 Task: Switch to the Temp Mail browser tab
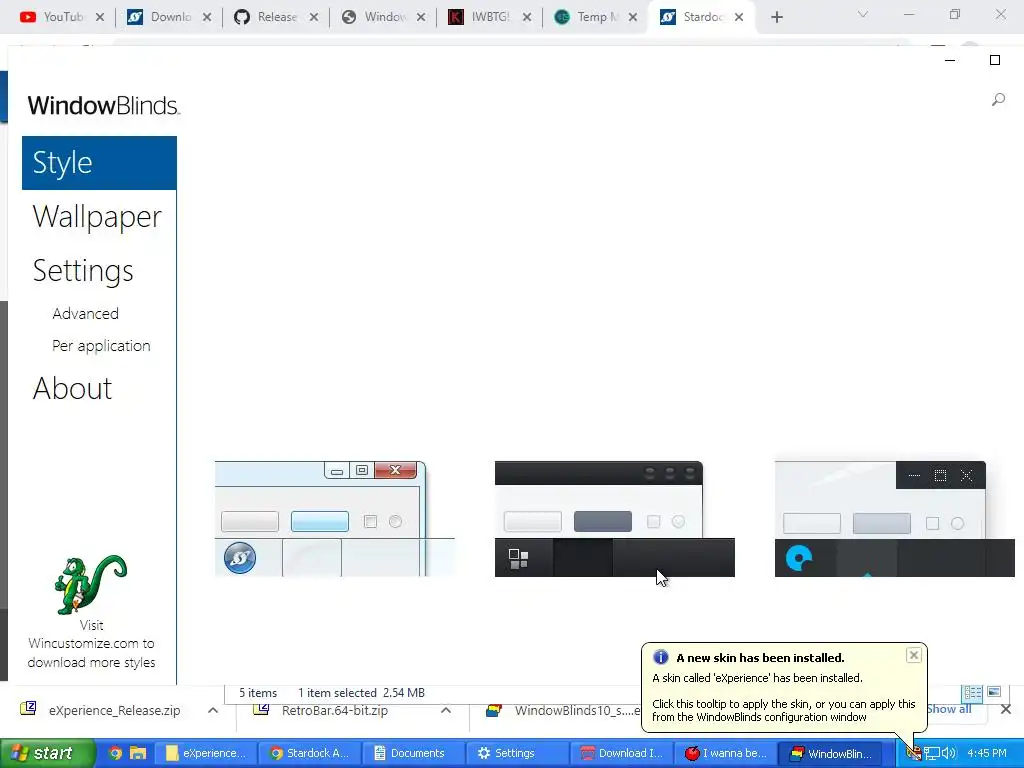597,17
